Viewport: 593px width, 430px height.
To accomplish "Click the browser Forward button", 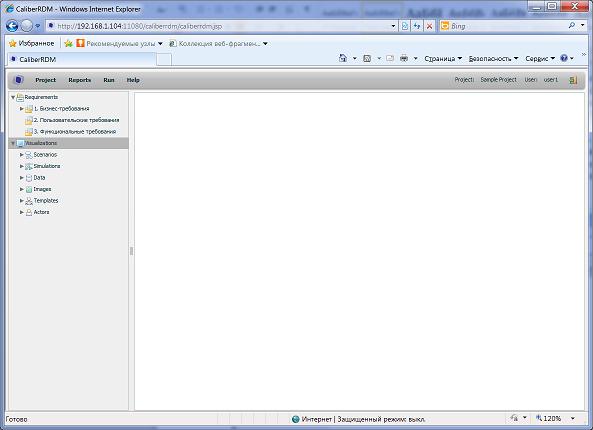I will pyautogui.click(x=26, y=26).
